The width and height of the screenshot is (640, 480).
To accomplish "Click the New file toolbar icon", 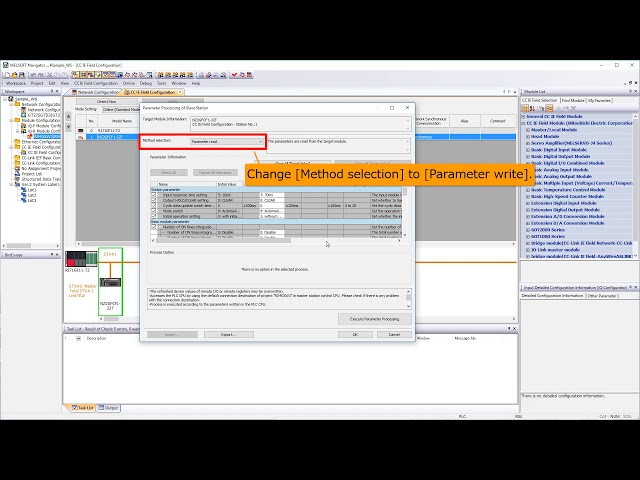I will click(7, 75).
